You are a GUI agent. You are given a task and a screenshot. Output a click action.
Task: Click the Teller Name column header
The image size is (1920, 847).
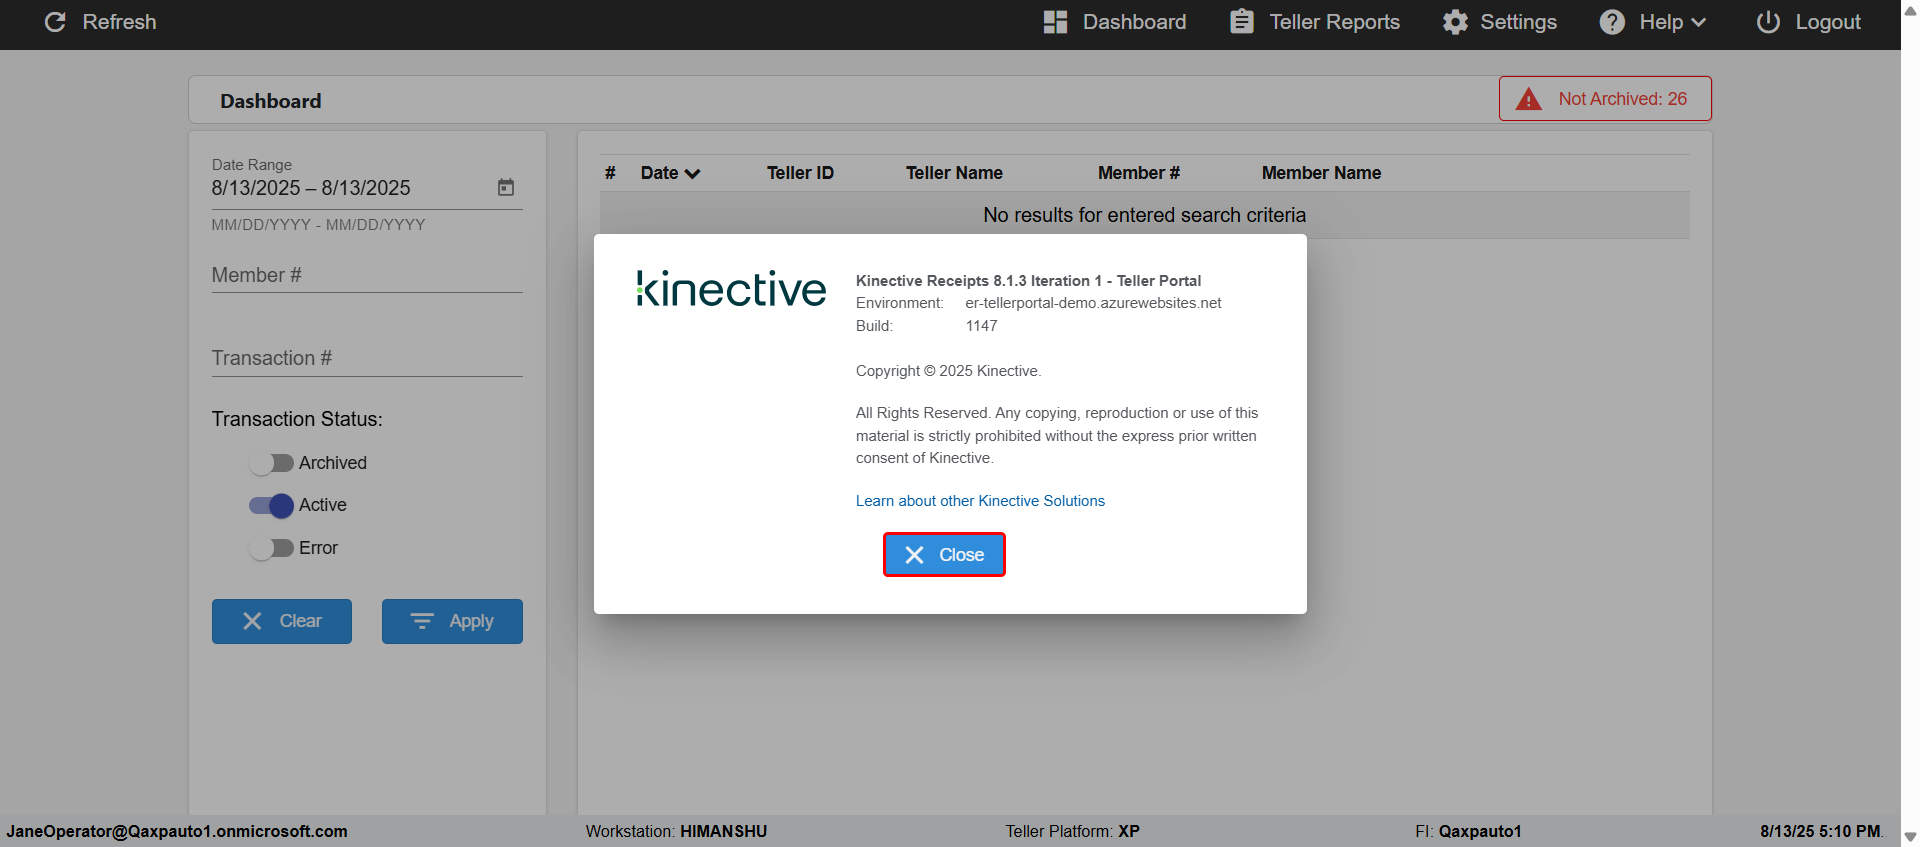(x=954, y=173)
